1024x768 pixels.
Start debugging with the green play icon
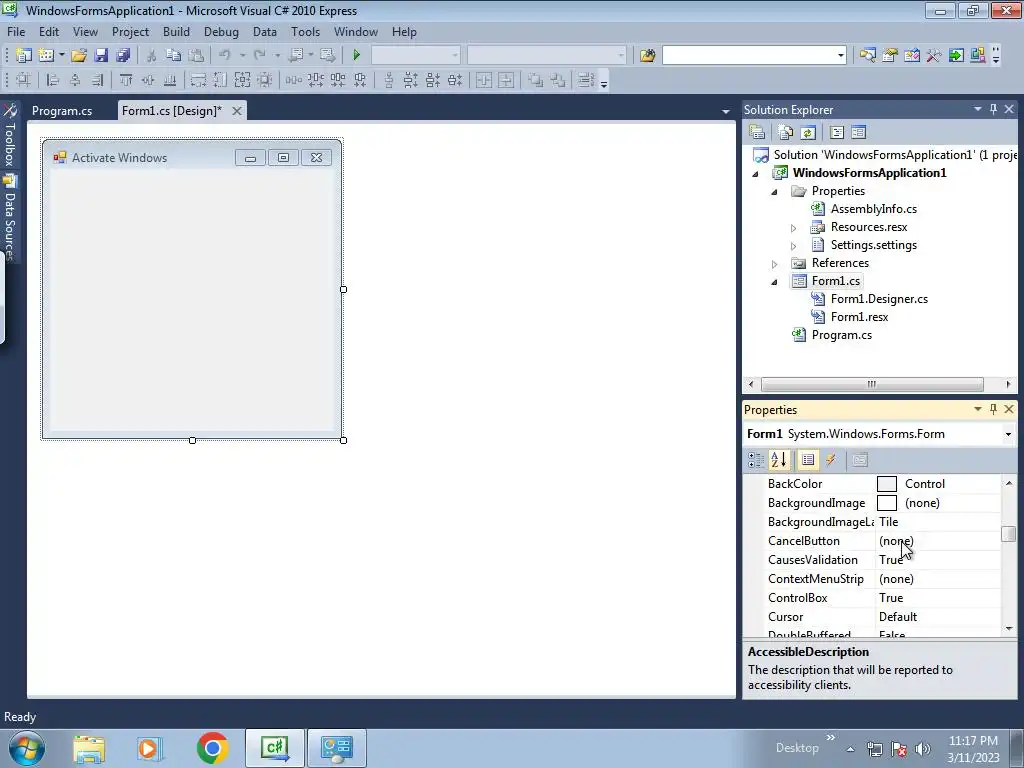(x=357, y=56)
